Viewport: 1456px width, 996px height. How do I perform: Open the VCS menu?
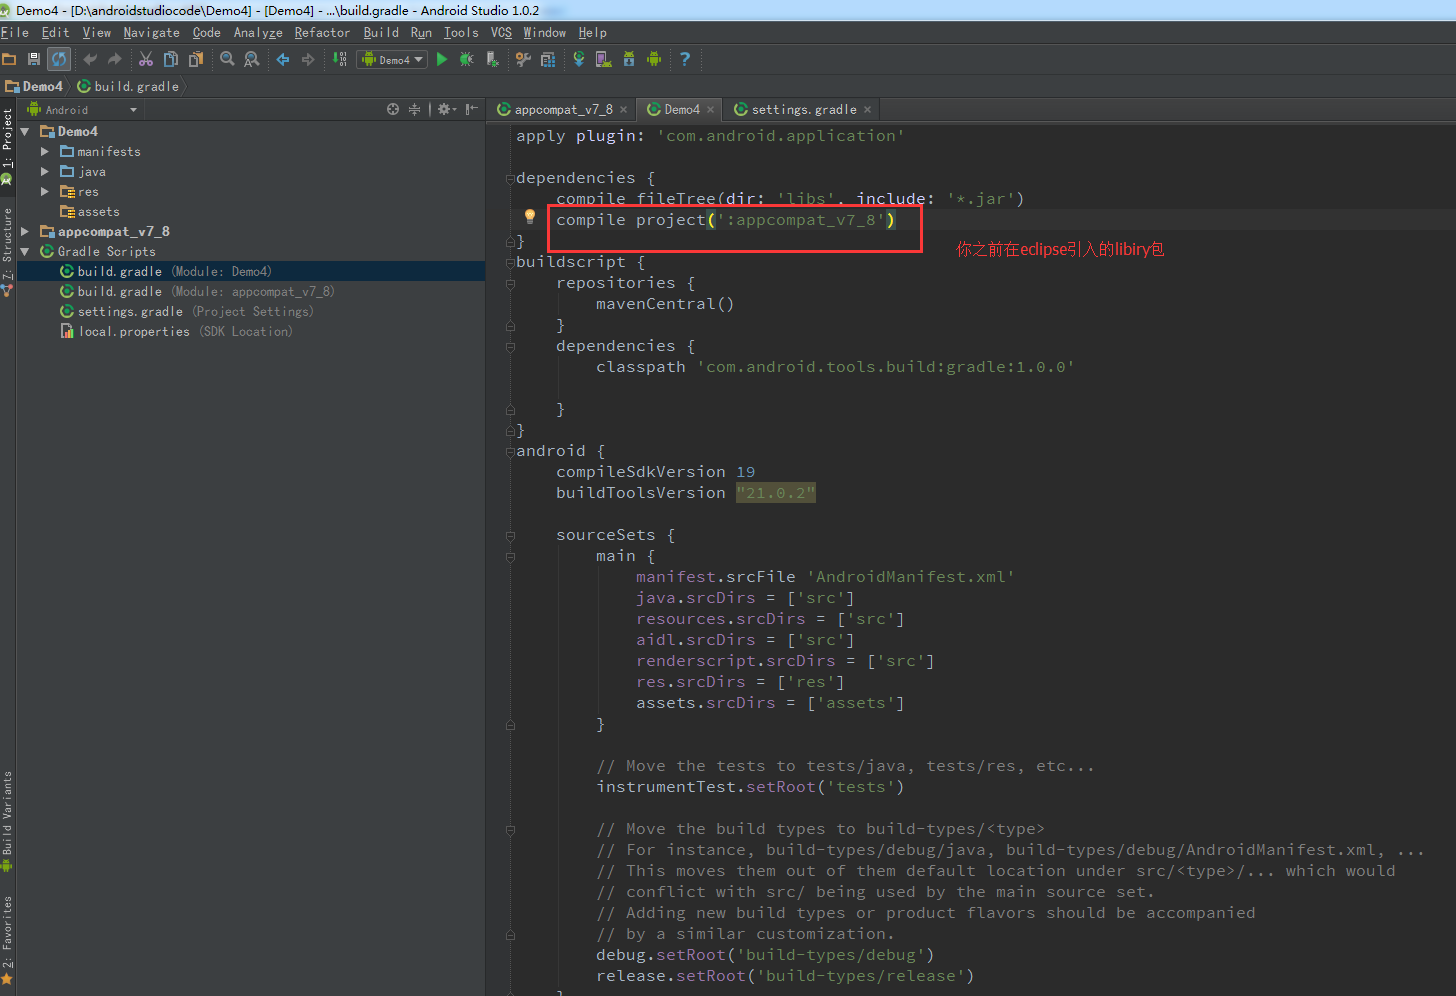(x=501, y=33)
